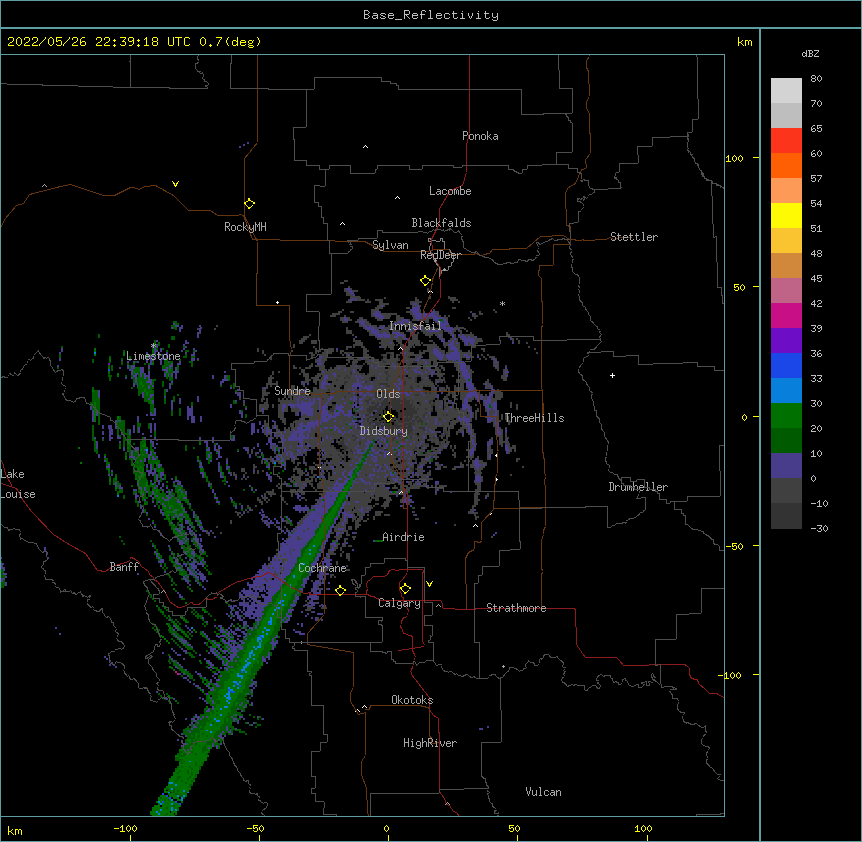862x842 pixels.
Task: Click the Lake Louise label at map edge
Action: [18, 484]
